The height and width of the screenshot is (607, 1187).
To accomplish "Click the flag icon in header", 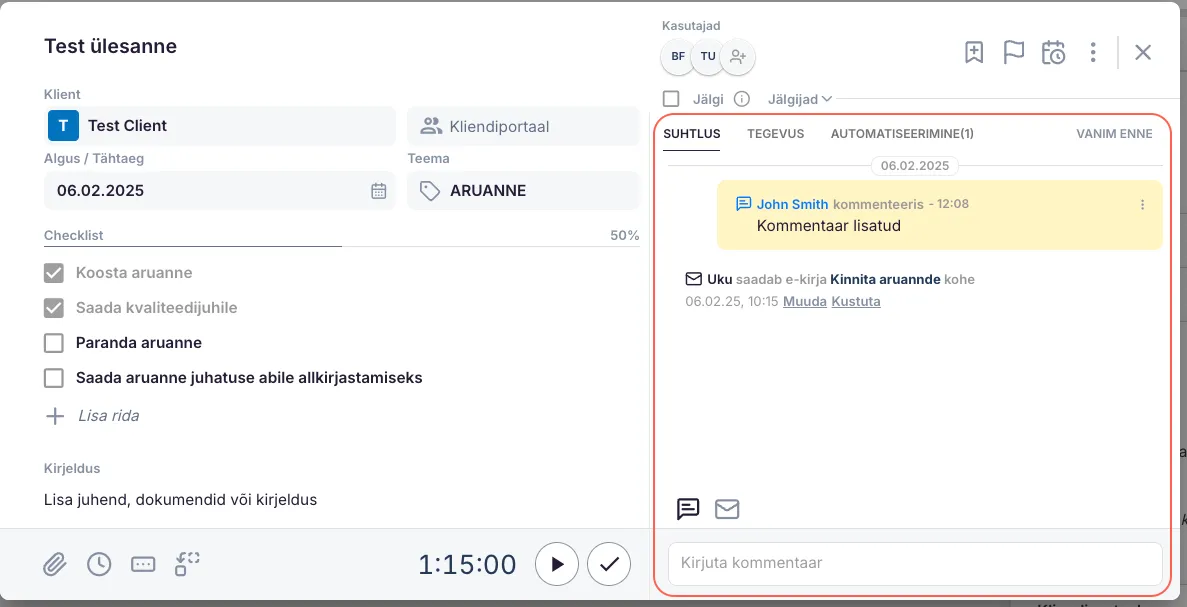I will pyautogui.click(x=1014, y=52).
